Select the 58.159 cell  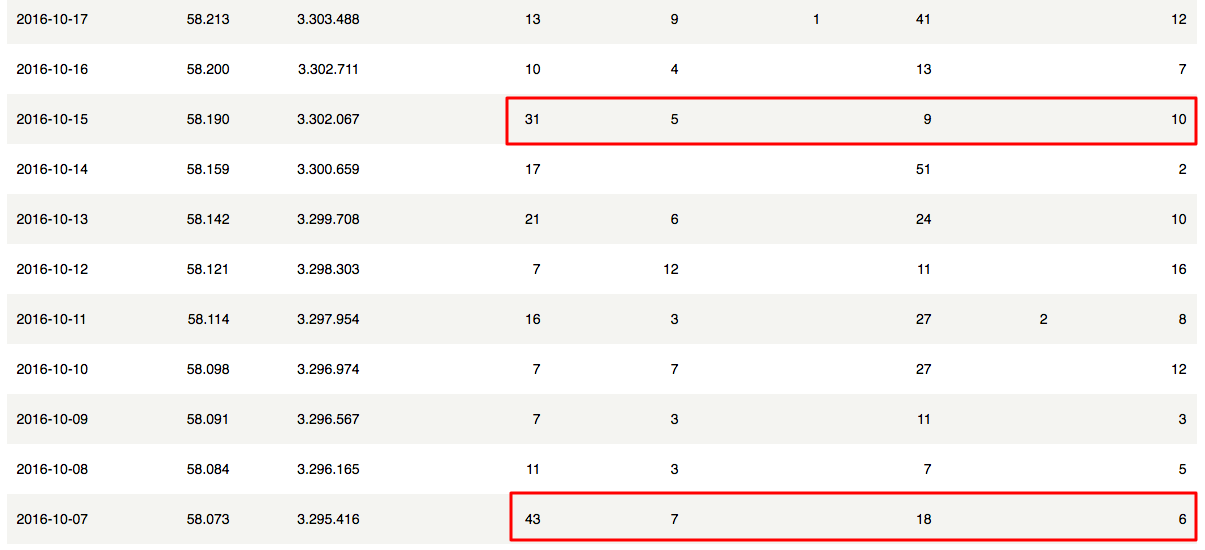click(208, 169)
